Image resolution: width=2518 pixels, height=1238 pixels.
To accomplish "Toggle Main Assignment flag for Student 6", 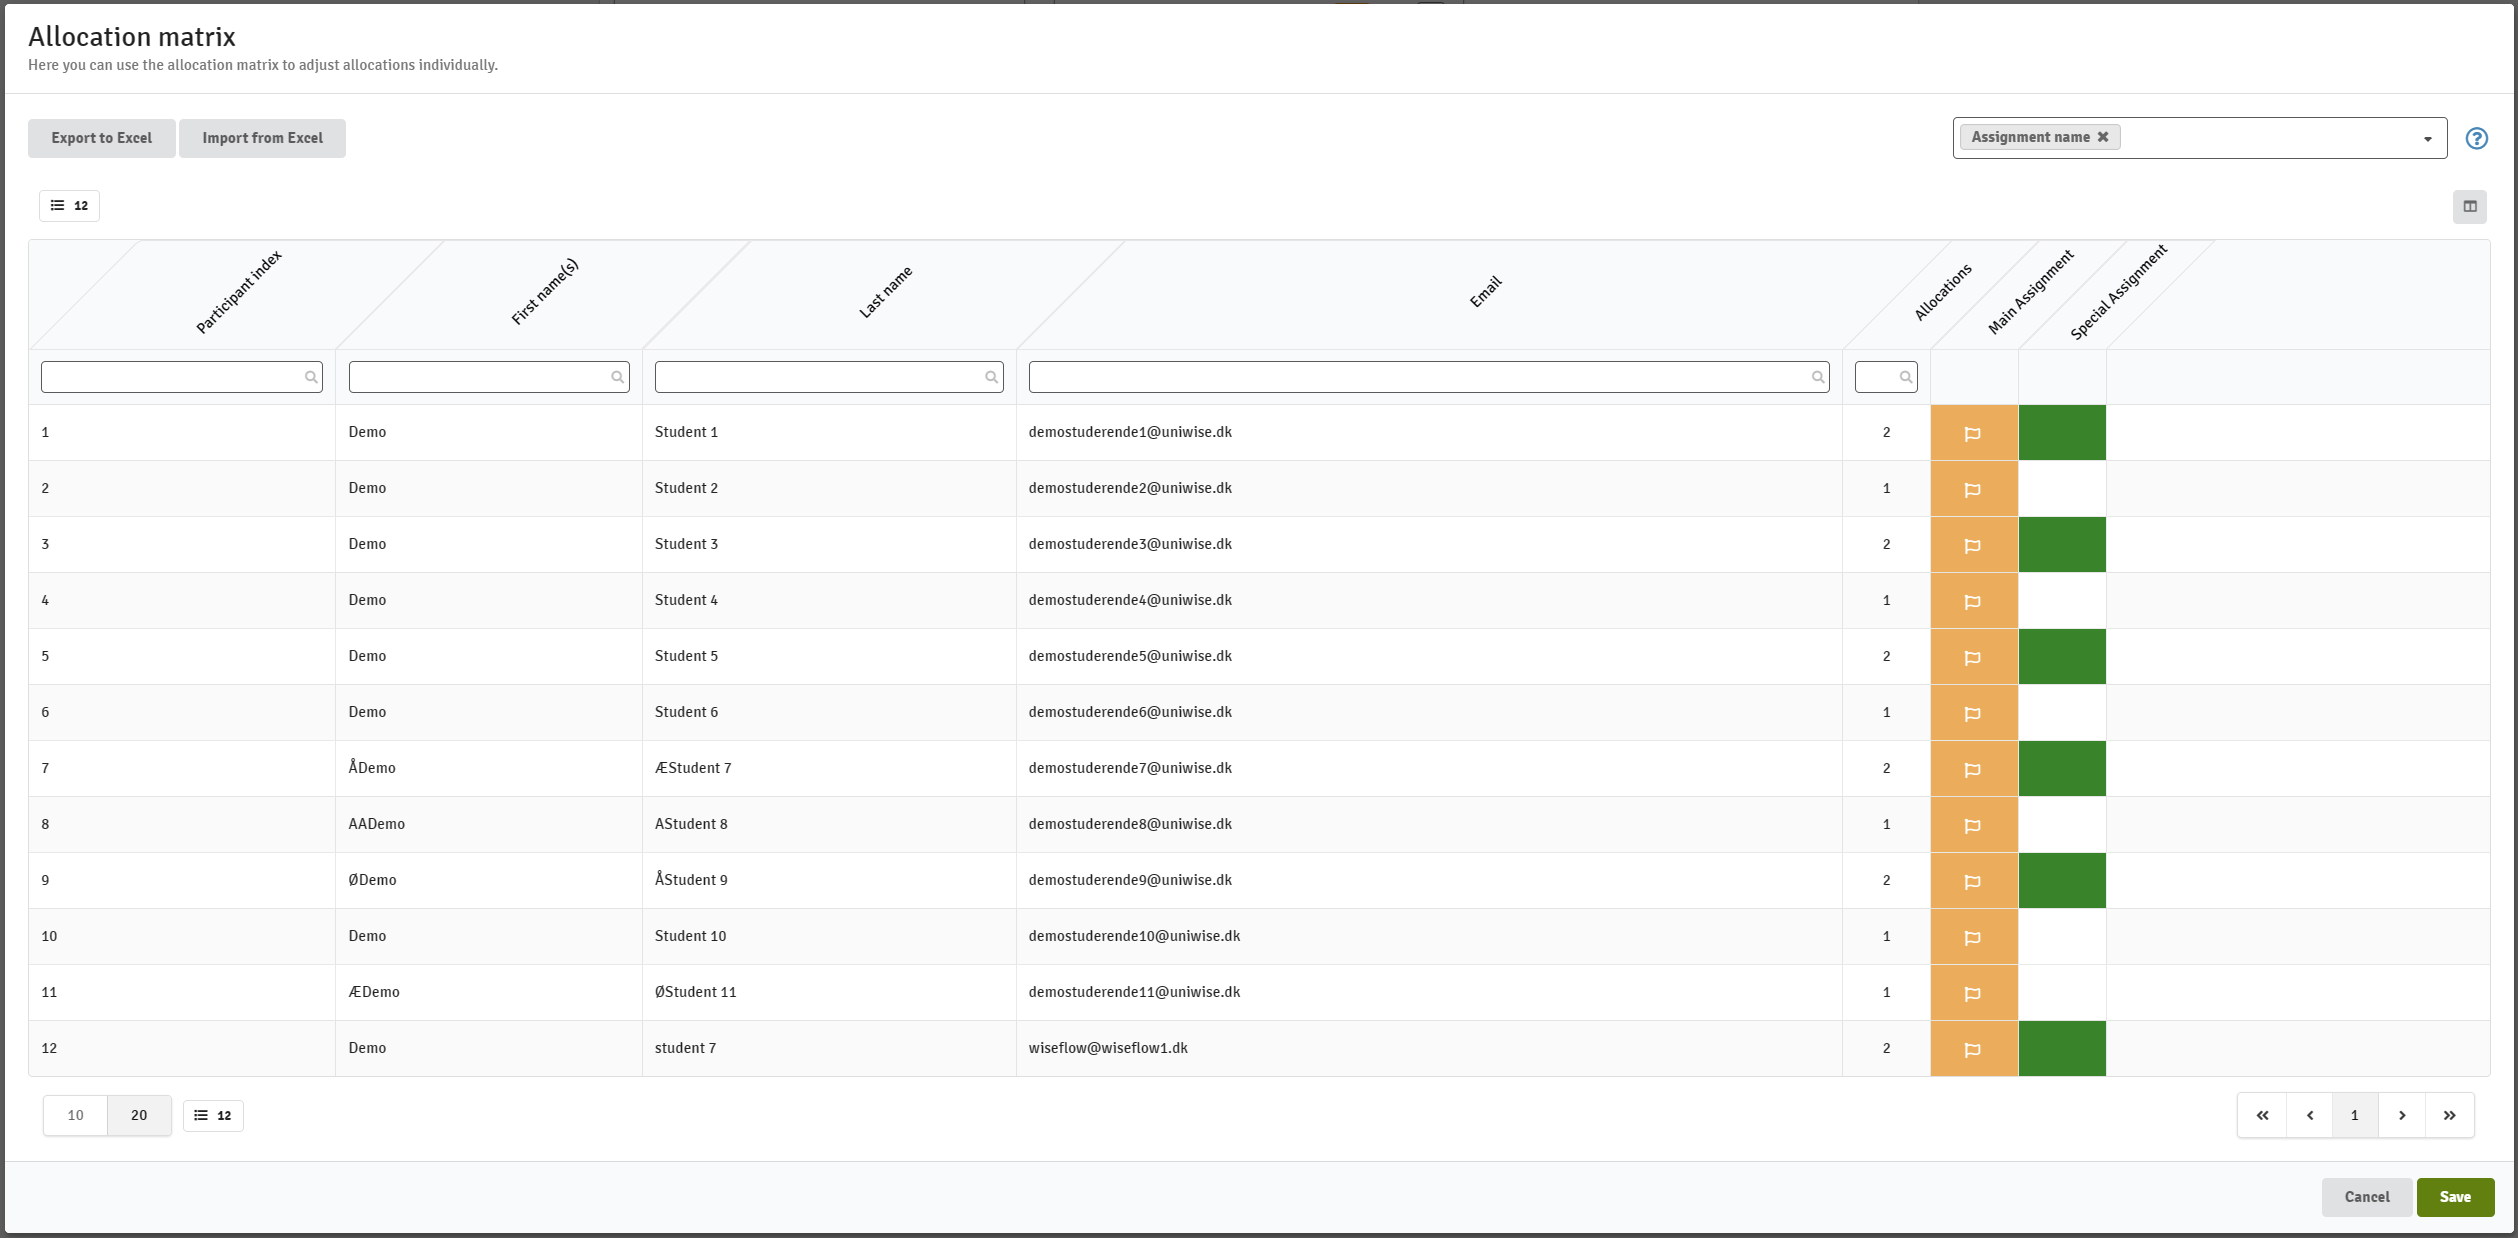I will point(1974,713).
